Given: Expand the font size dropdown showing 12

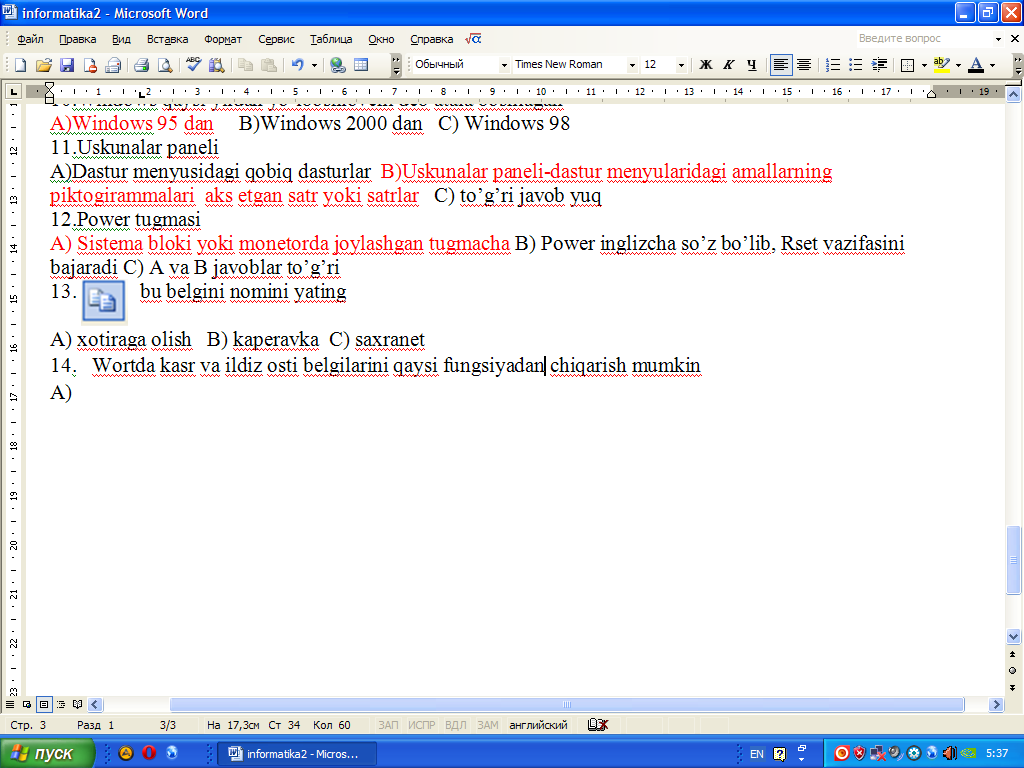Looking at the screenshot, I should [681, 65].
